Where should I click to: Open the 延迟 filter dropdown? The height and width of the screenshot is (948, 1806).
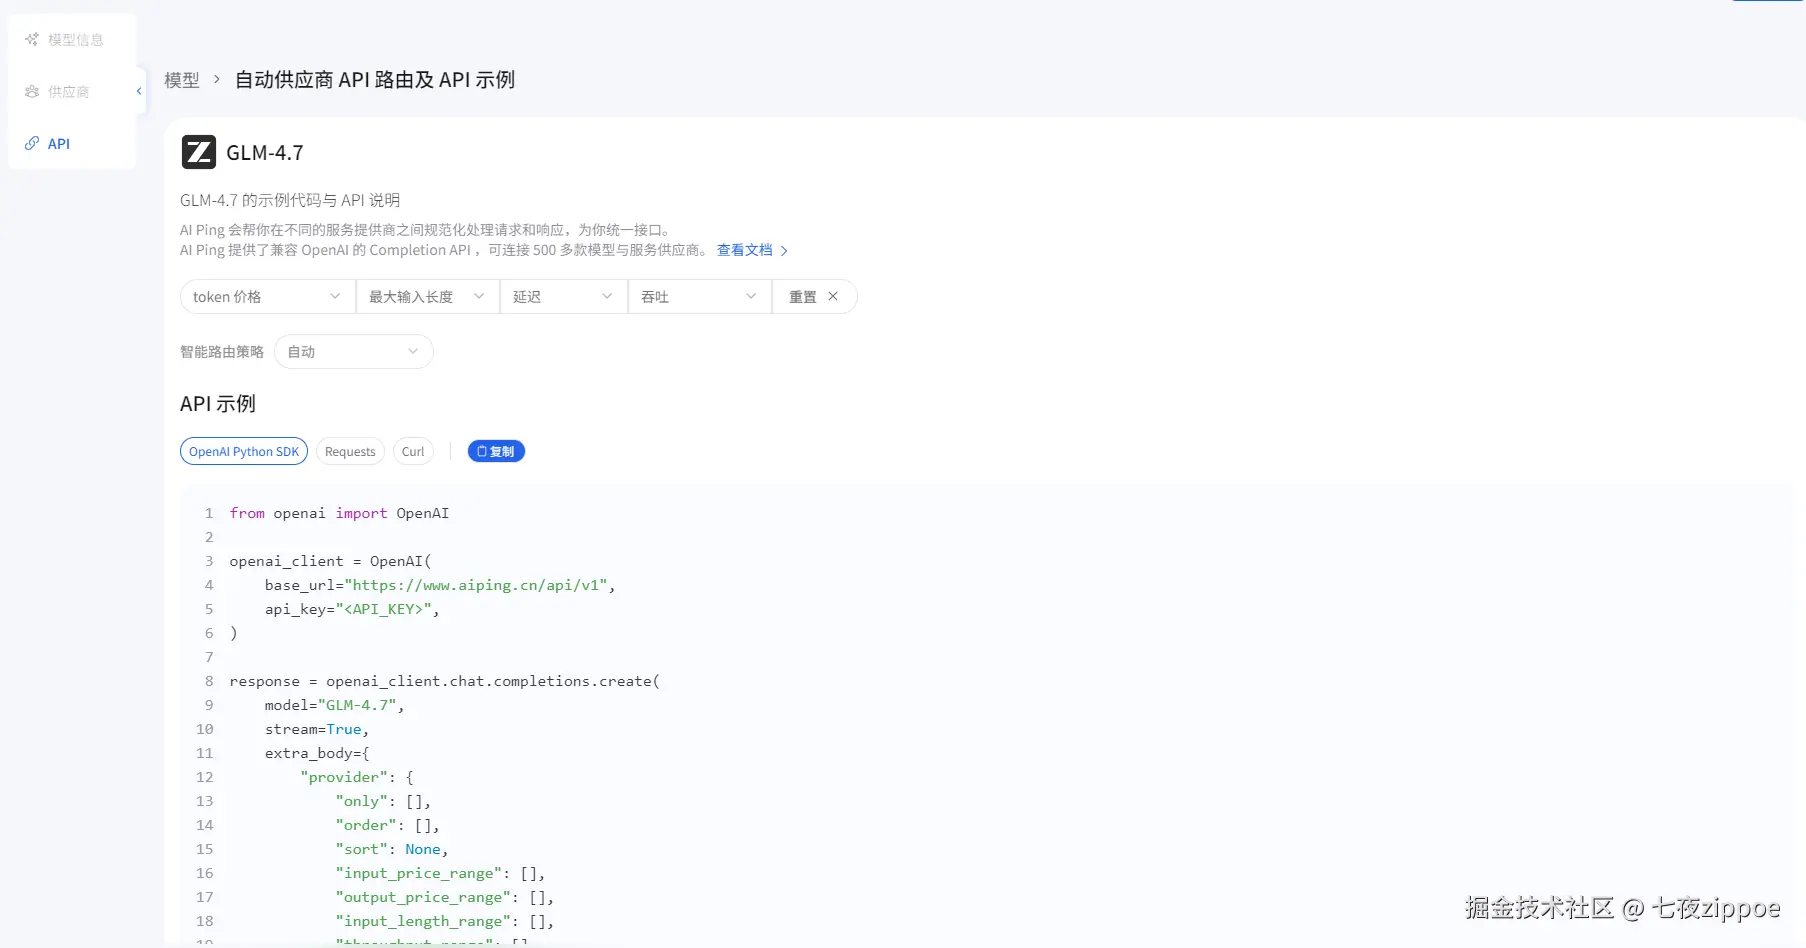pos(563,297)
